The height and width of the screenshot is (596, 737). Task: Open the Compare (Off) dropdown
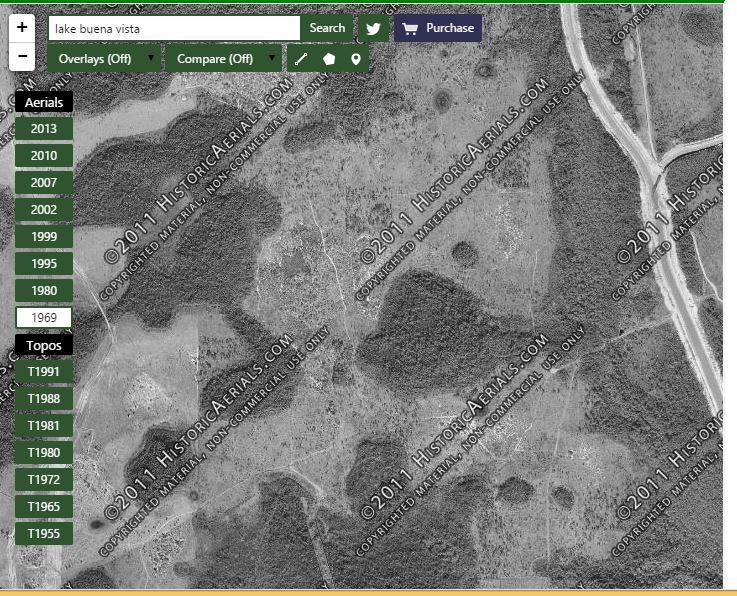(x=223, y=59)
